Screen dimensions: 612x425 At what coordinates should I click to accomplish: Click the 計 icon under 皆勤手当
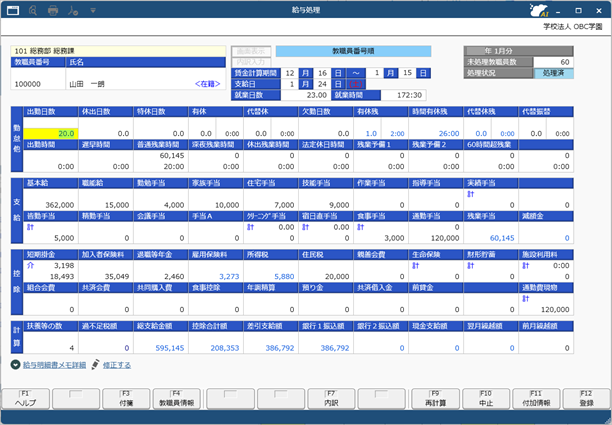point(30,227)
